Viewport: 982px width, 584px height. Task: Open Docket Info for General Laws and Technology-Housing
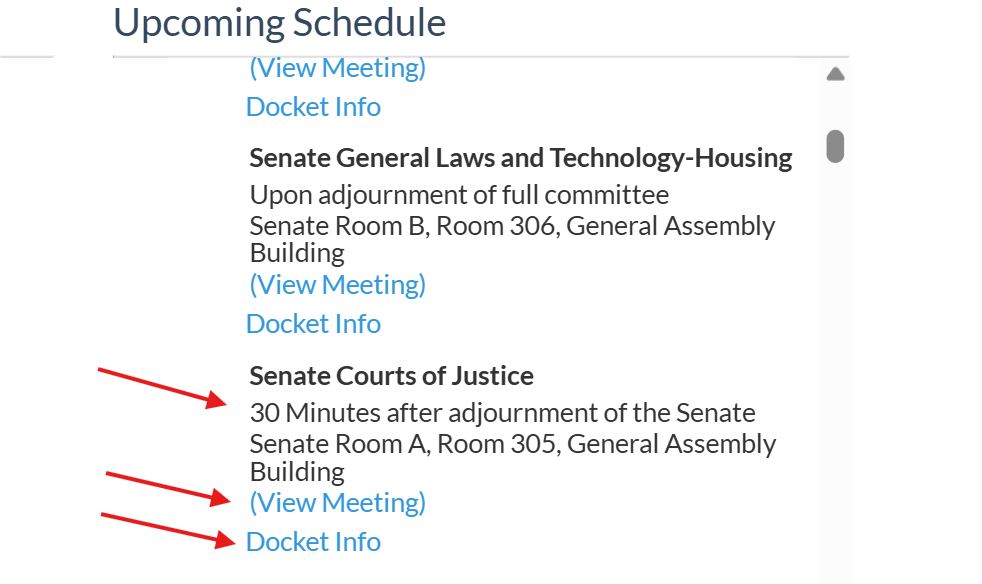pos(313,324)
